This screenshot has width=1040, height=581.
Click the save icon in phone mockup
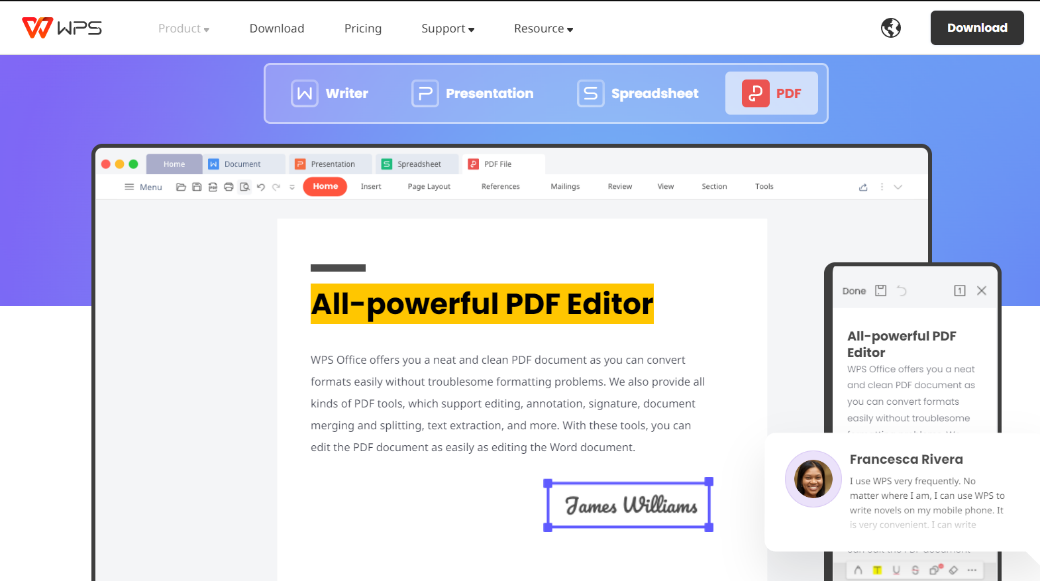pos(880,290)
